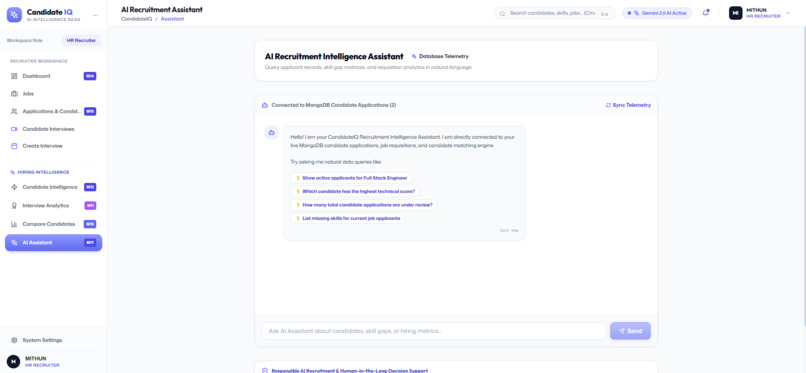Open notifications bell
Viewport: 806px width, 373px height.
coord(705,13)
